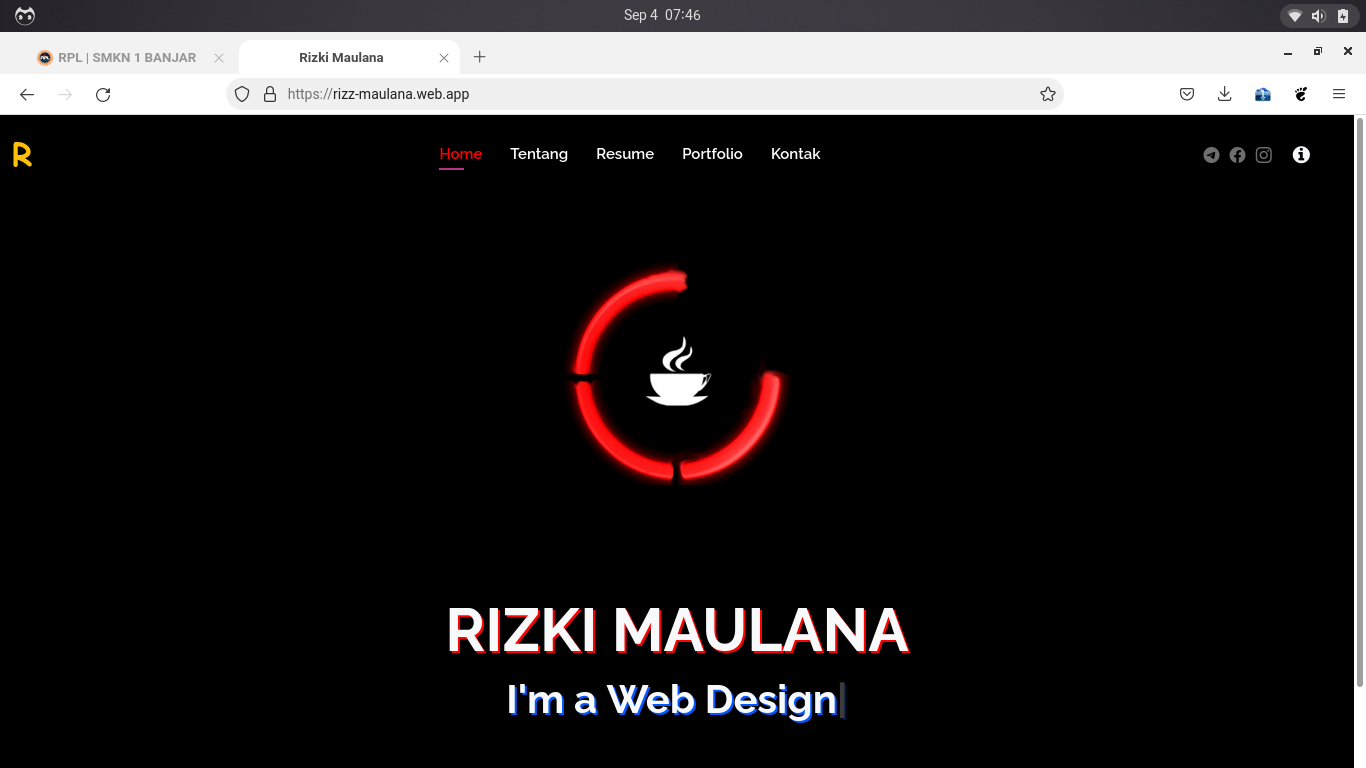
Task: Open the Facebook social link icon
Action: pos(1237,155)
